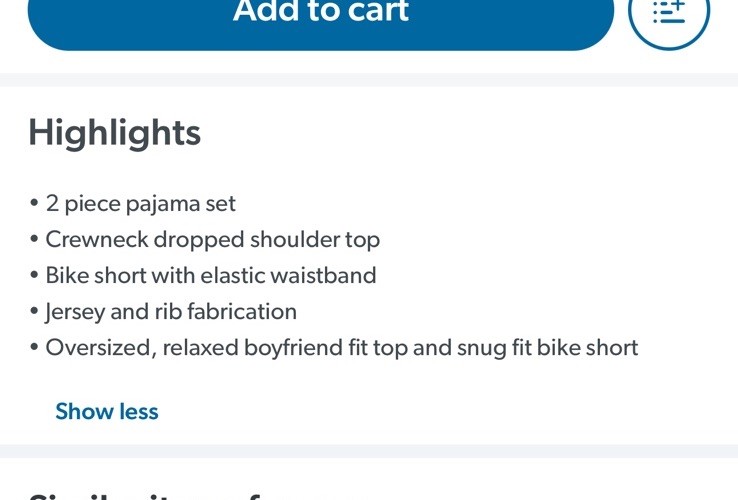Click the word 'Oversized' in the last highlight

[96, 348]
